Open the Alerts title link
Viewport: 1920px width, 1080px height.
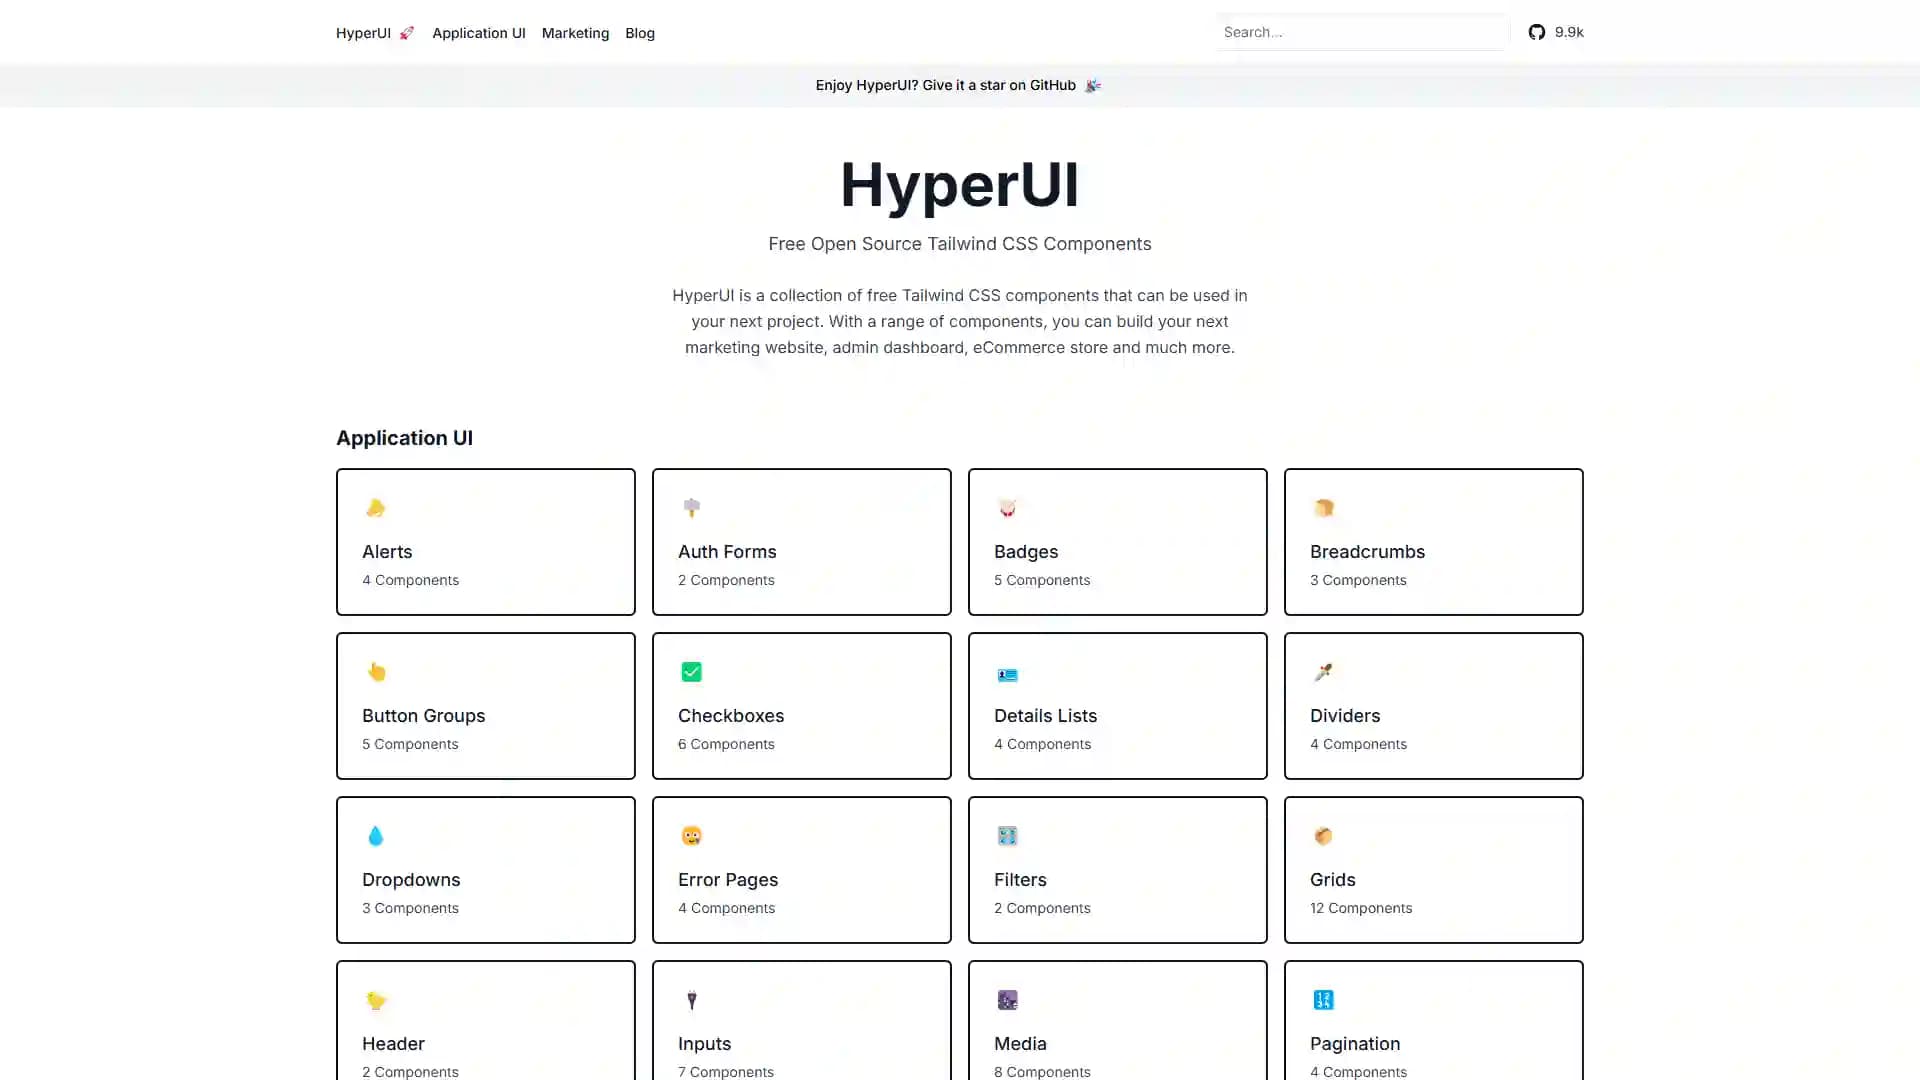(x=387, y=552)
